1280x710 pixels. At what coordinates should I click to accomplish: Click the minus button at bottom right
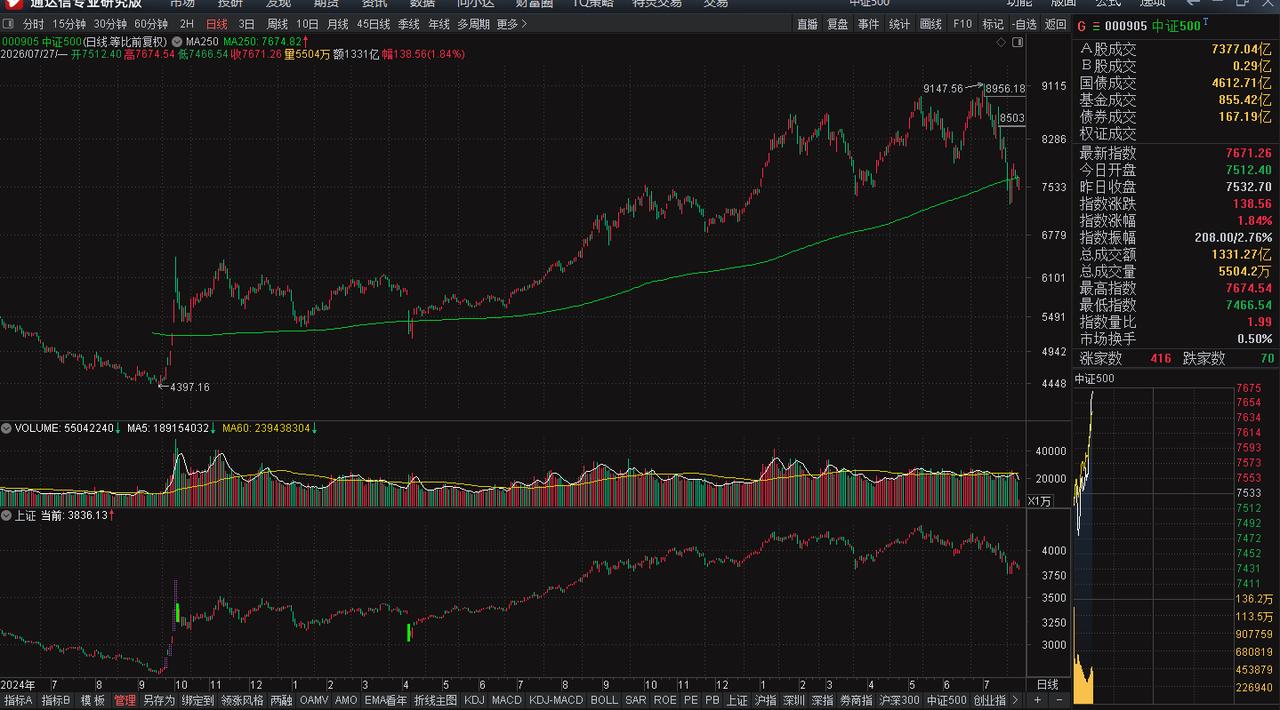(x=1057, y=701)
